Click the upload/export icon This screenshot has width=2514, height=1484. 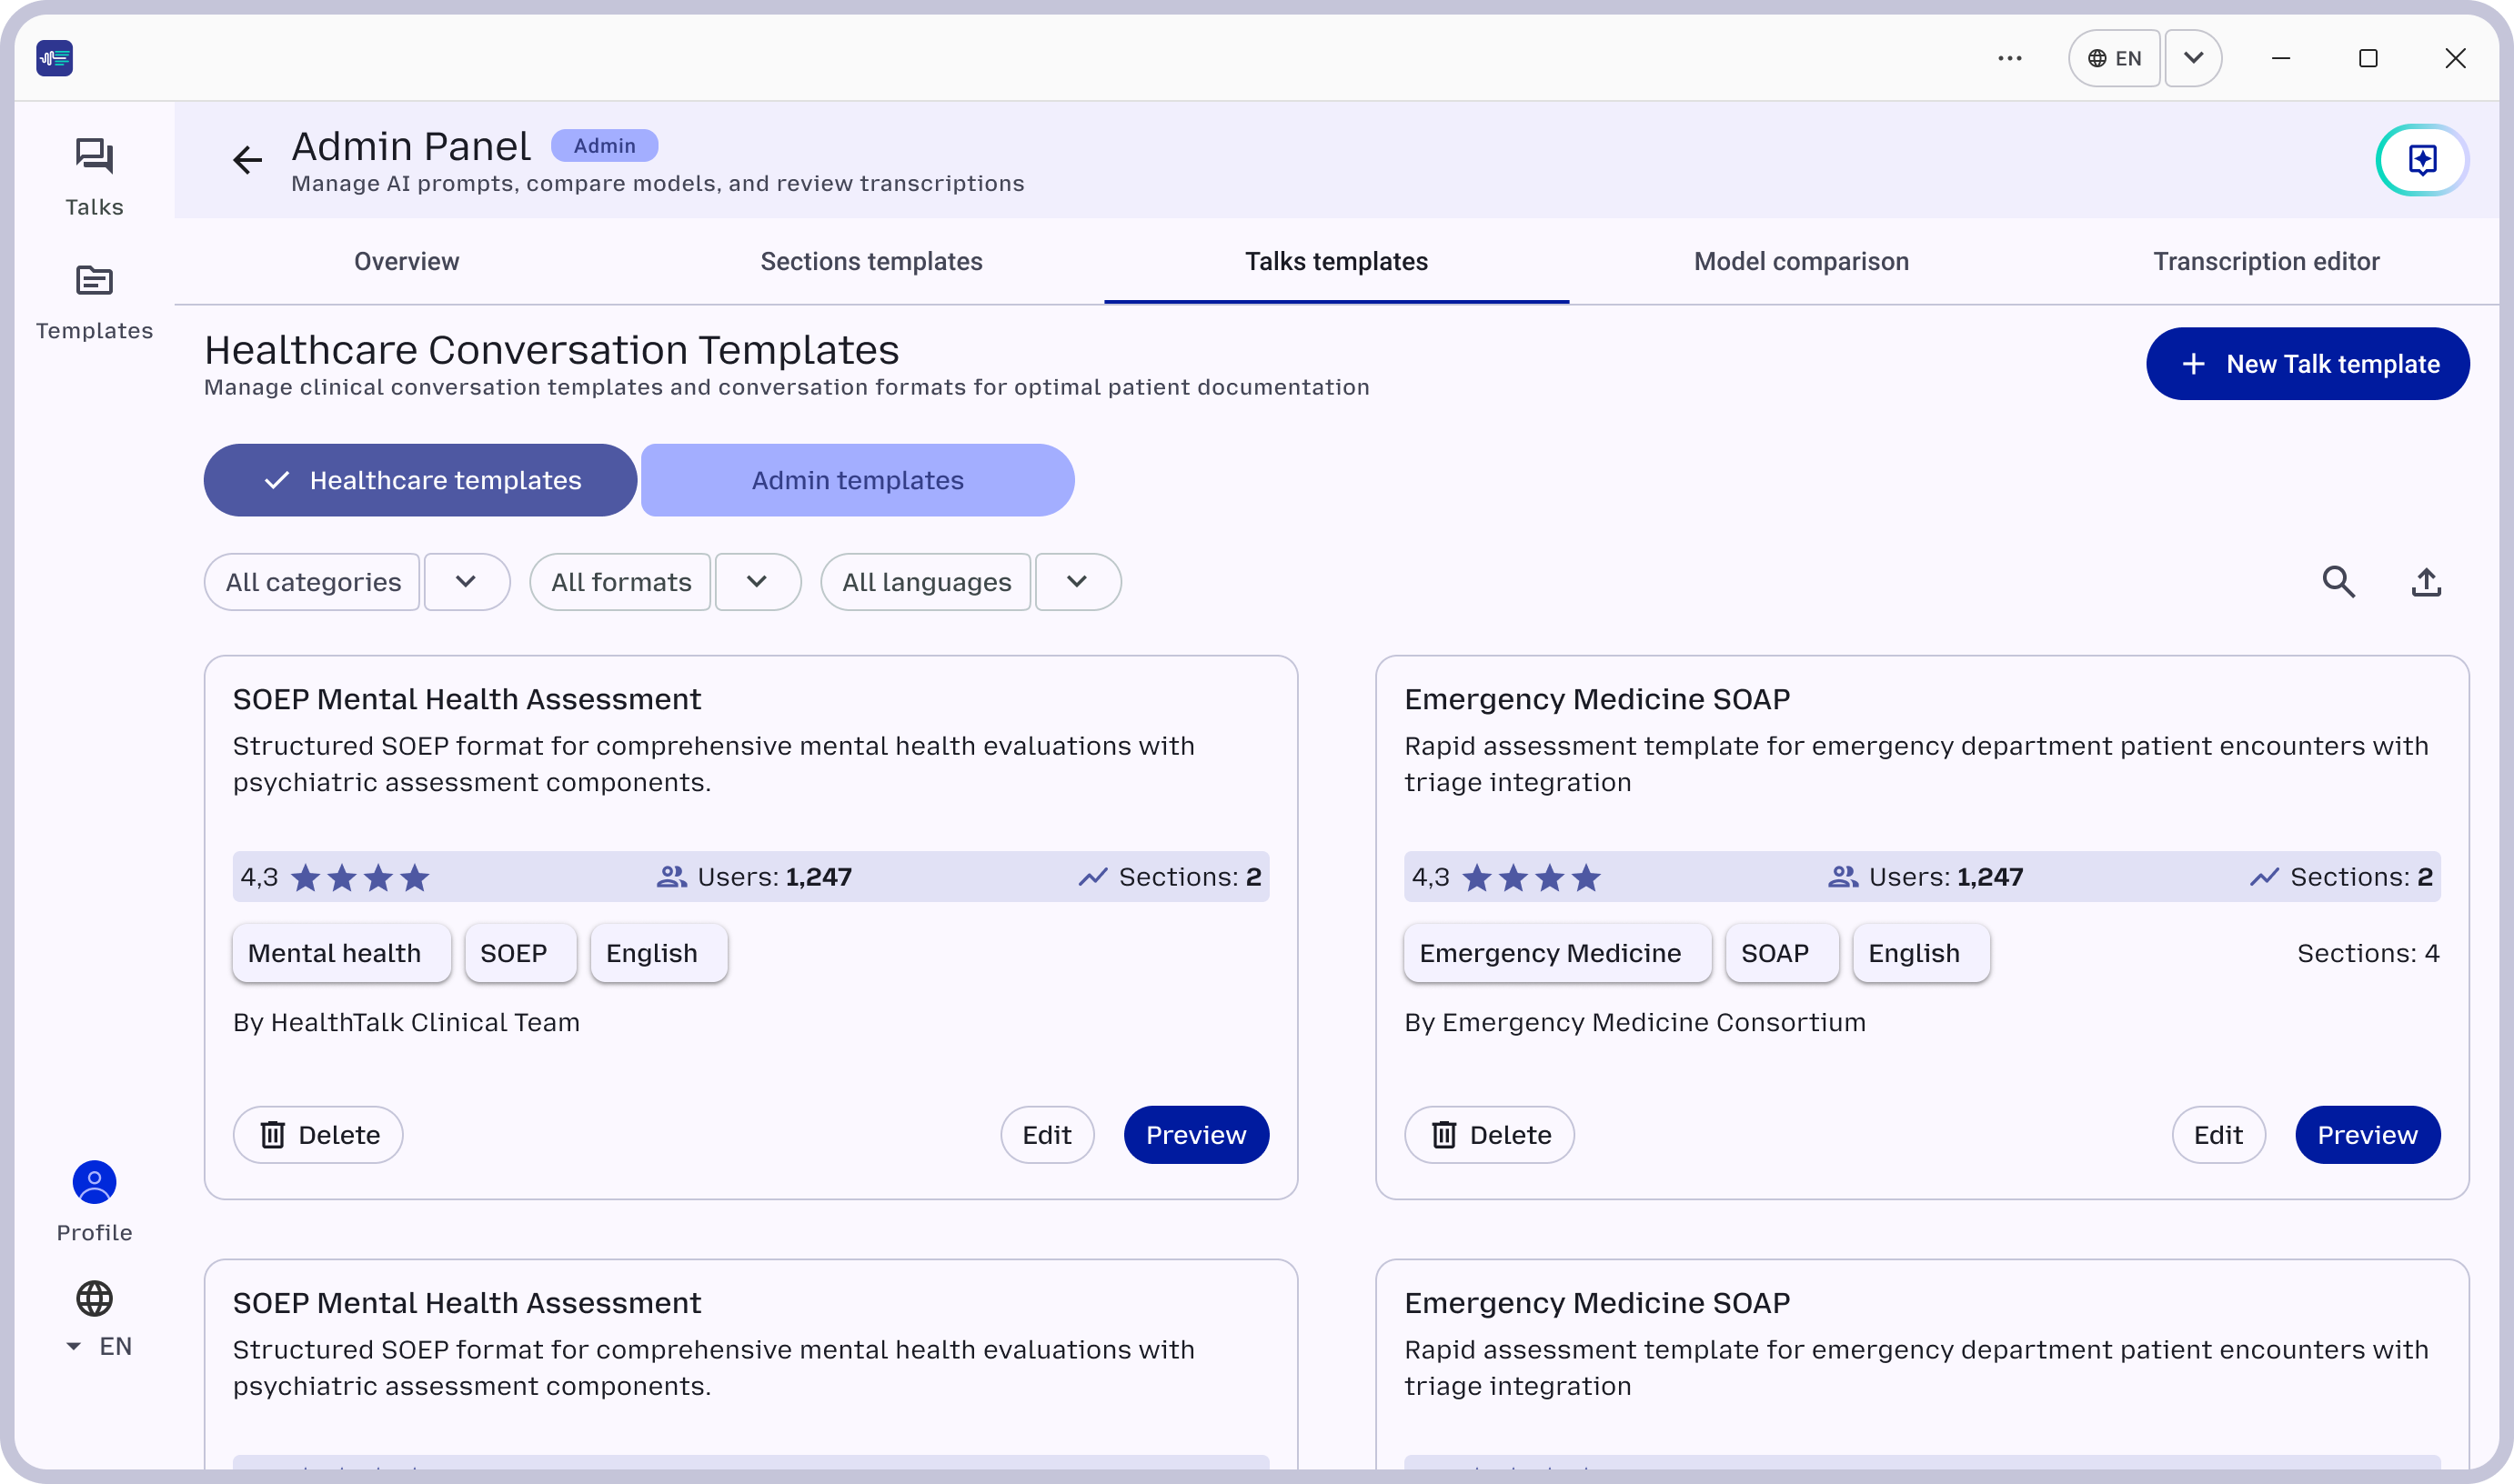point(2426,582)
